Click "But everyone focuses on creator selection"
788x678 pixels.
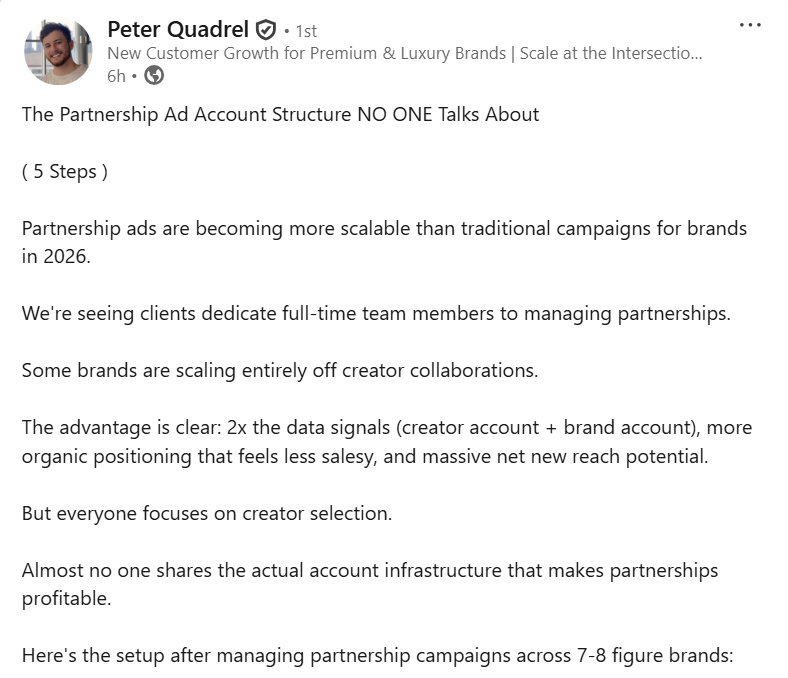click(x=207, y=512)
